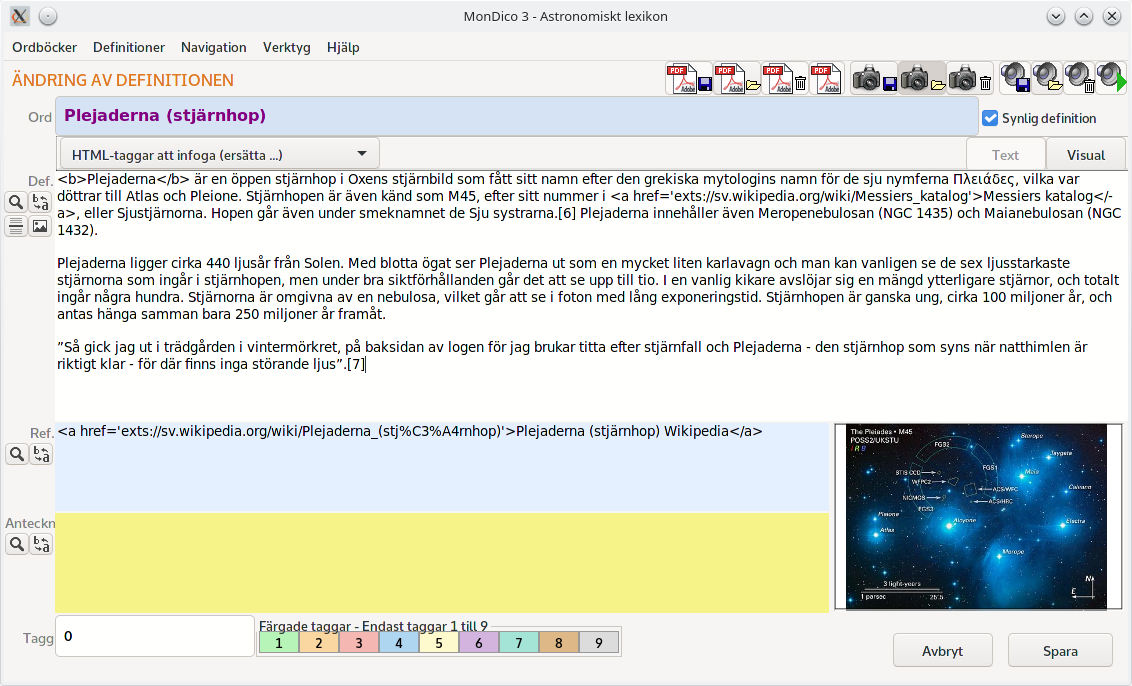Select gray color tag 9

click(598, 642)
